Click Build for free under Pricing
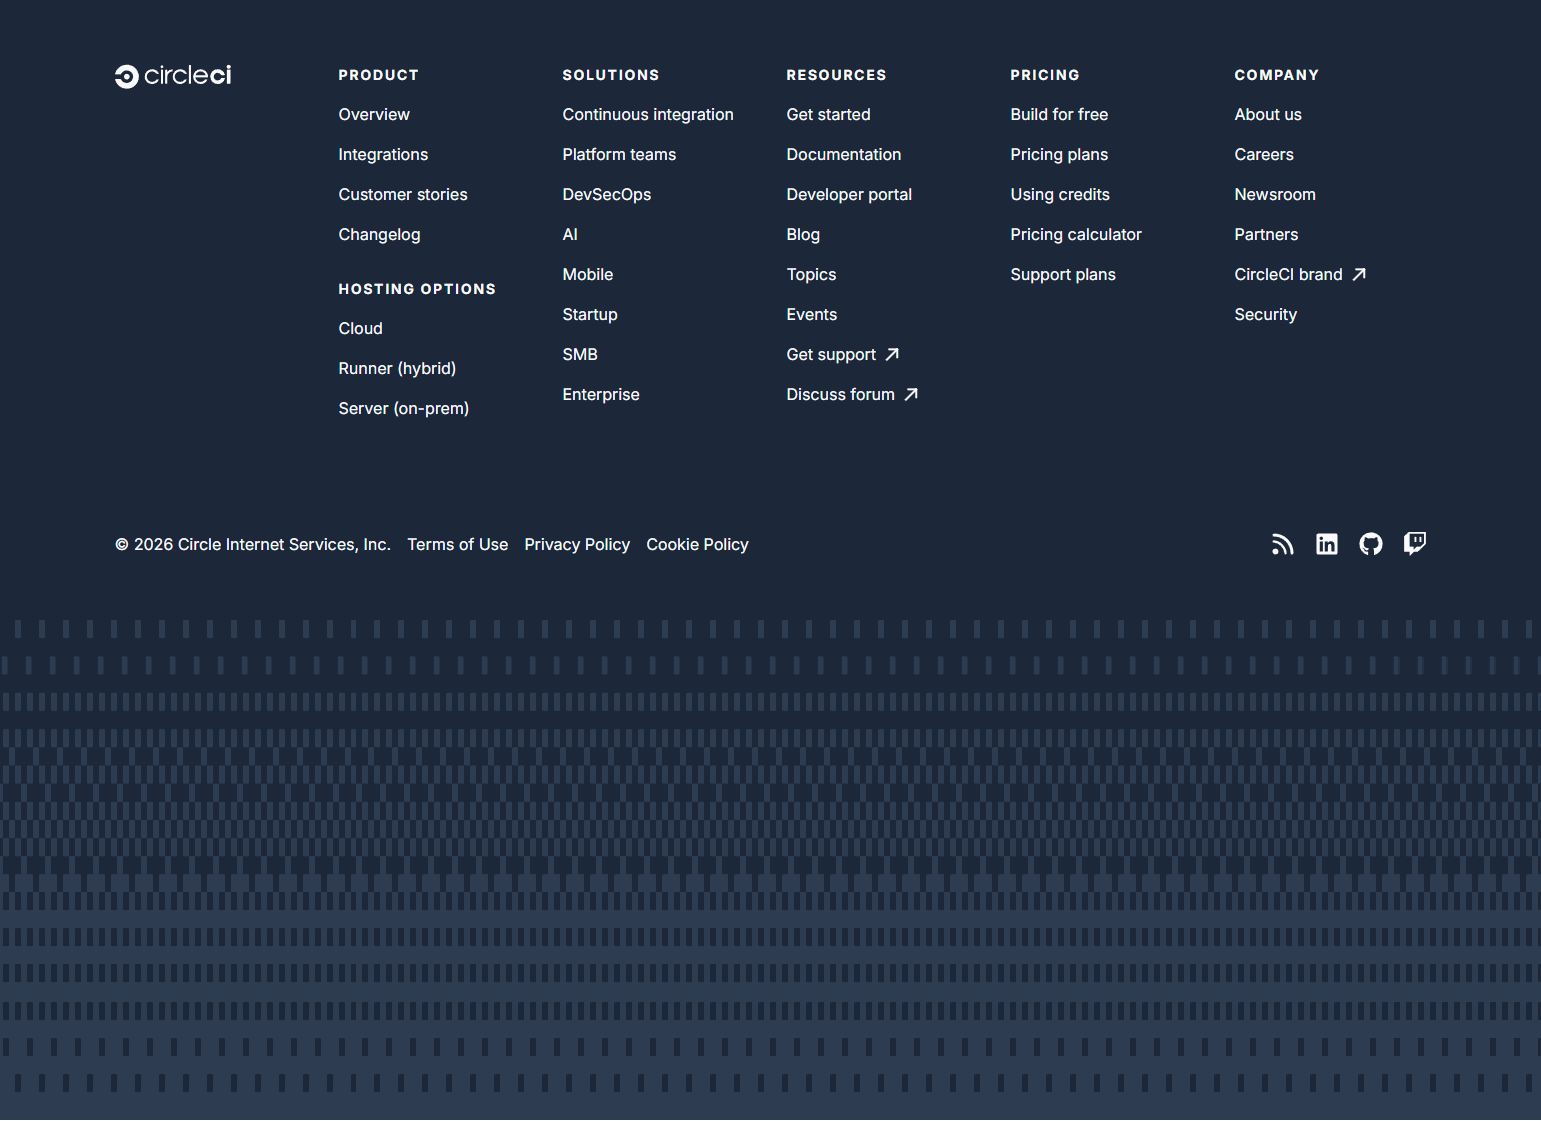Viewport: 1541px width, 1121px height. pos(1059,114)
